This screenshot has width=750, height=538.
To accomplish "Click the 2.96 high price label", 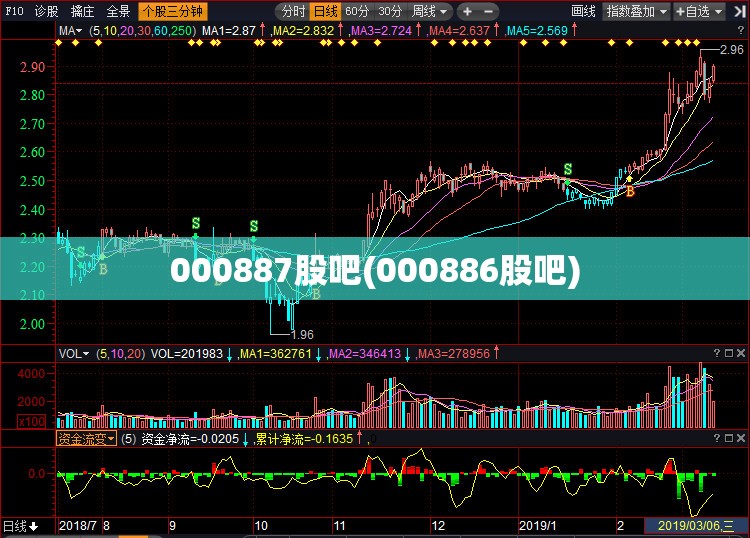I will pos(732,50).
